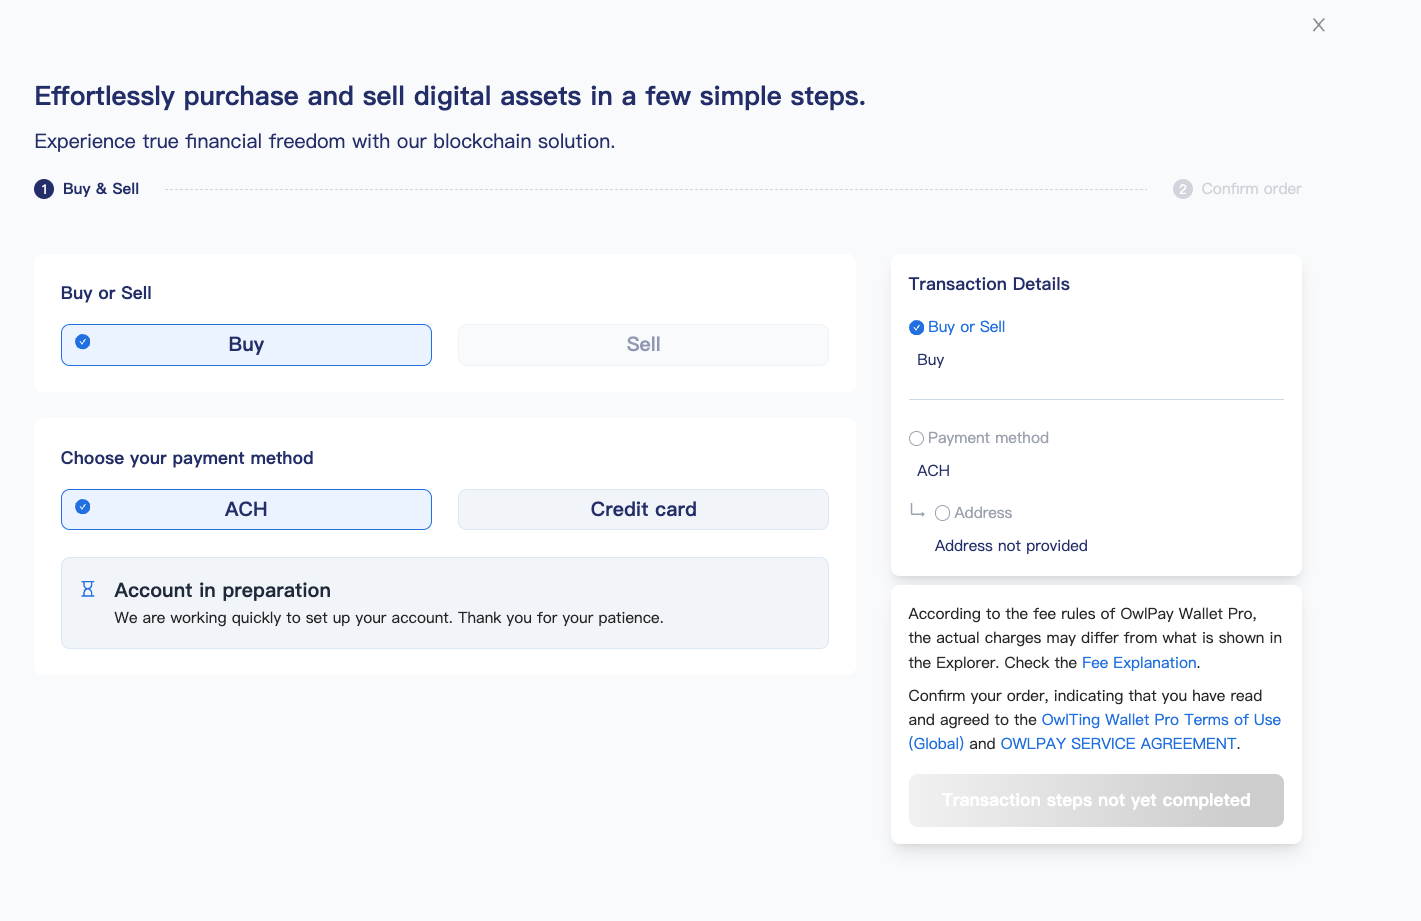Image resolution: width=1421 pixels, height=921 pixels.
Task: Click the Transaction steps not yet completed button
Action: (1096, 800)
